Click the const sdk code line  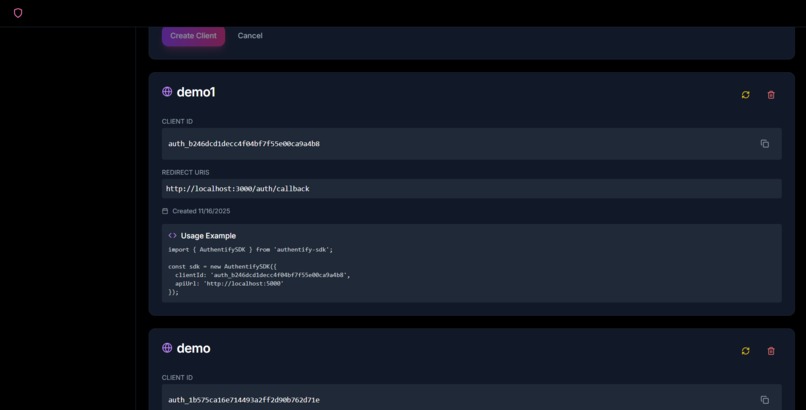pyautogui.click(x=222, y=267)
